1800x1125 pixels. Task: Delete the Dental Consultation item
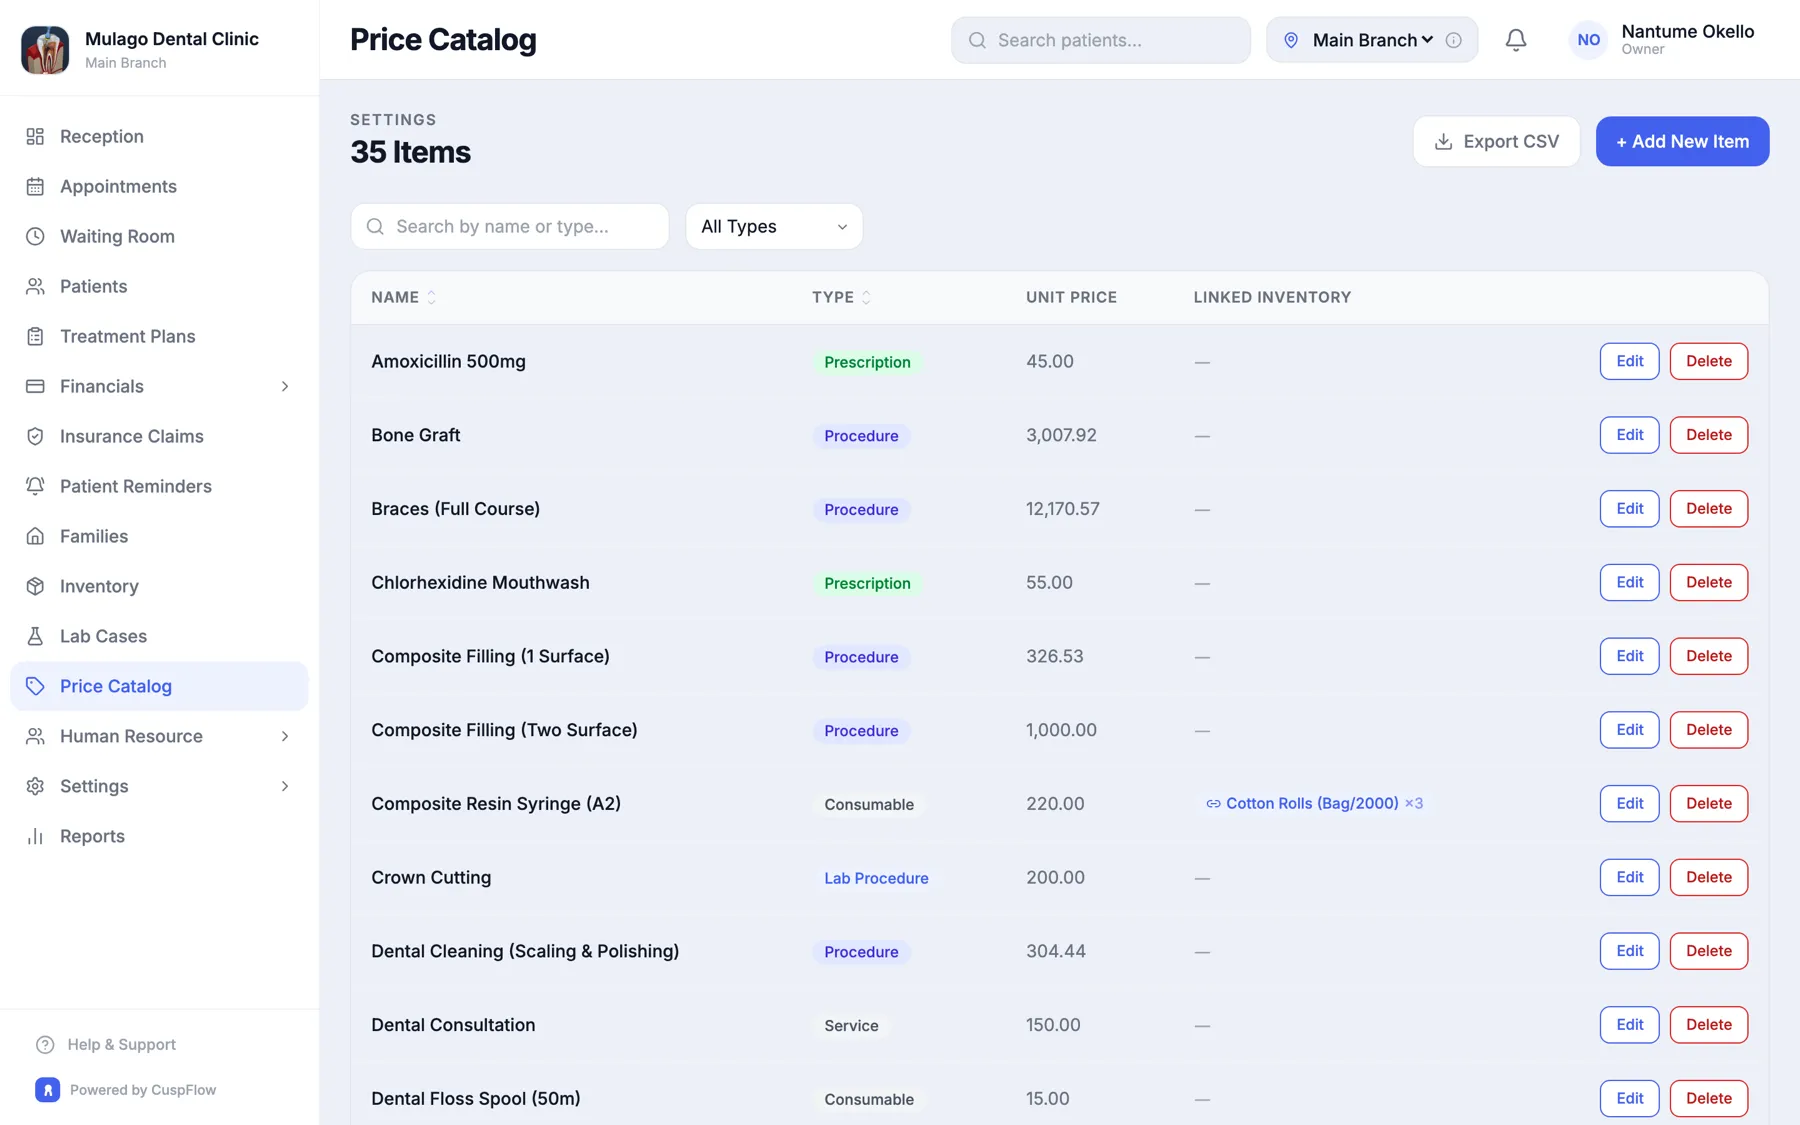point(1708,1024)
